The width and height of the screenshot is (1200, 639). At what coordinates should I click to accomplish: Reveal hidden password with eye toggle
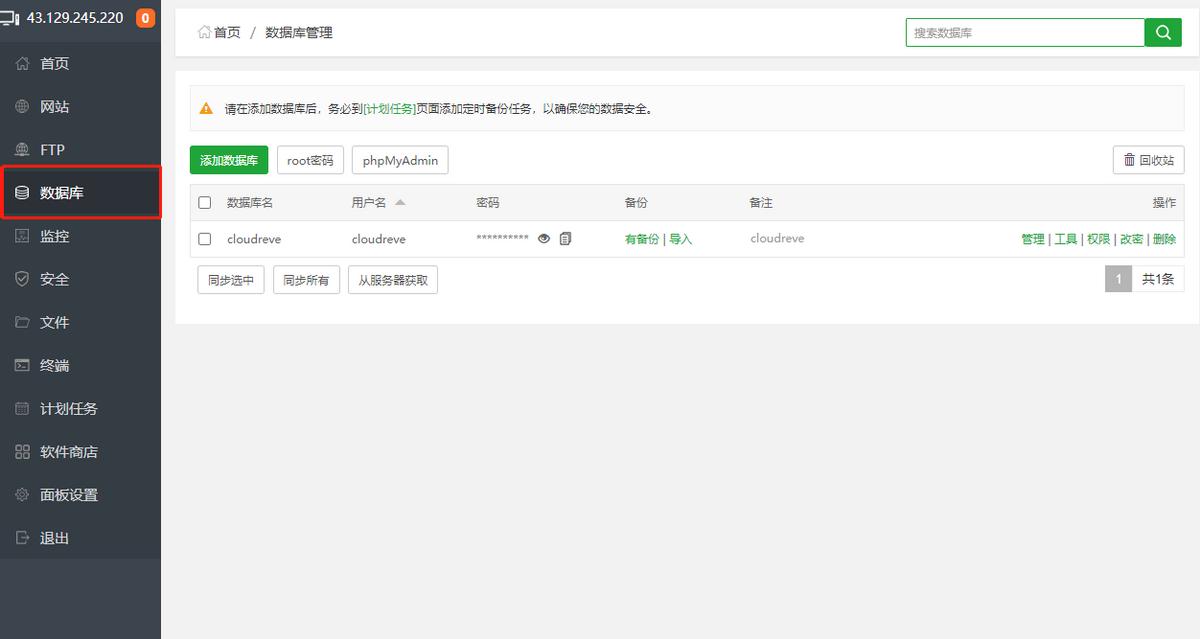[x=544, y=239]
